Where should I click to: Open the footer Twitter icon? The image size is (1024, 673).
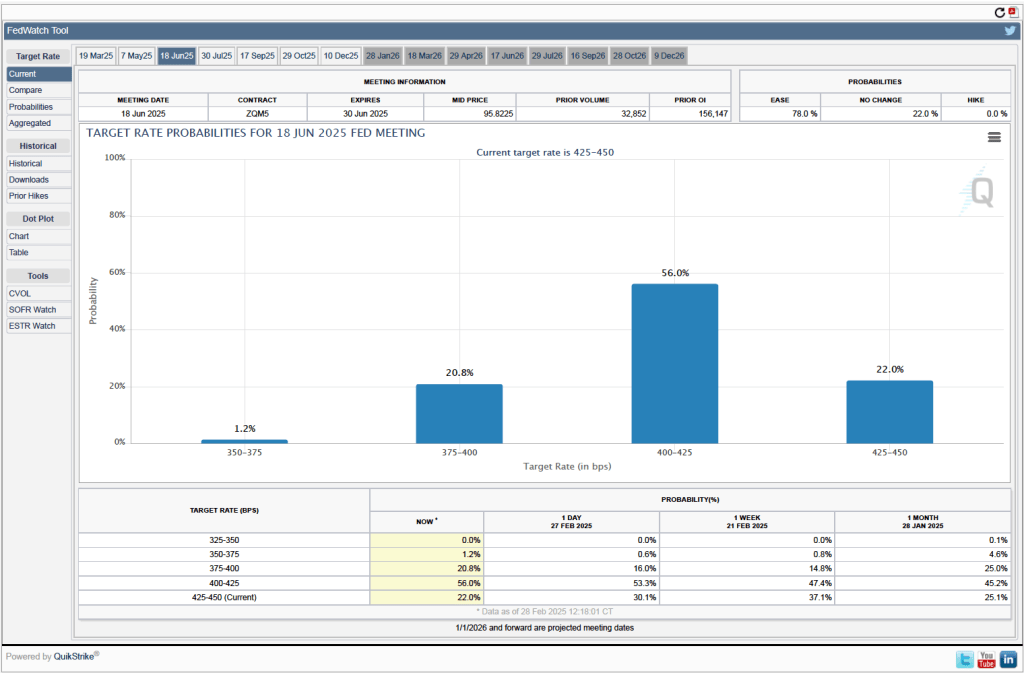[x=964, y=659]
